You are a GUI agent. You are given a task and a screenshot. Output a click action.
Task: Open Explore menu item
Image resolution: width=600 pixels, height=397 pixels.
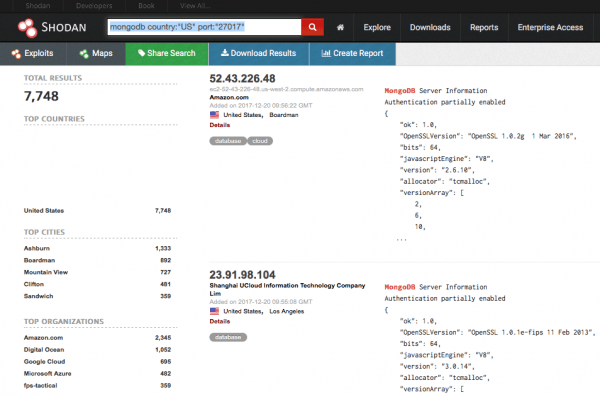coord(377,28)
